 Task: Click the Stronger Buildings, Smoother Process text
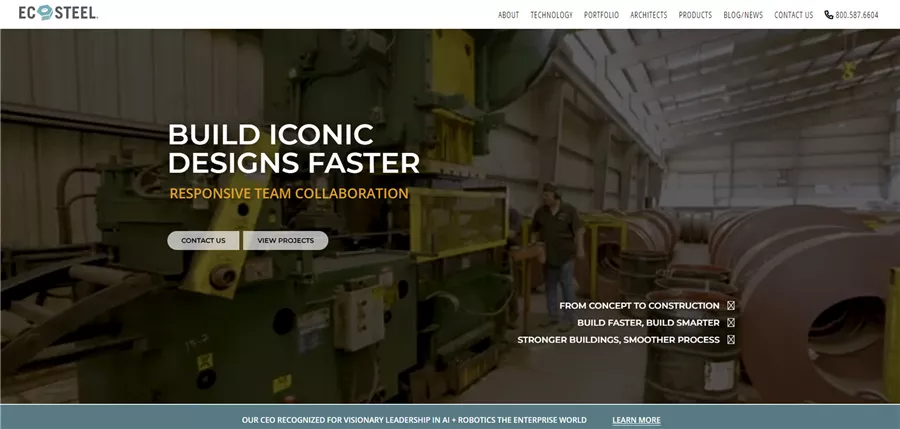click(x=618, y=339)
